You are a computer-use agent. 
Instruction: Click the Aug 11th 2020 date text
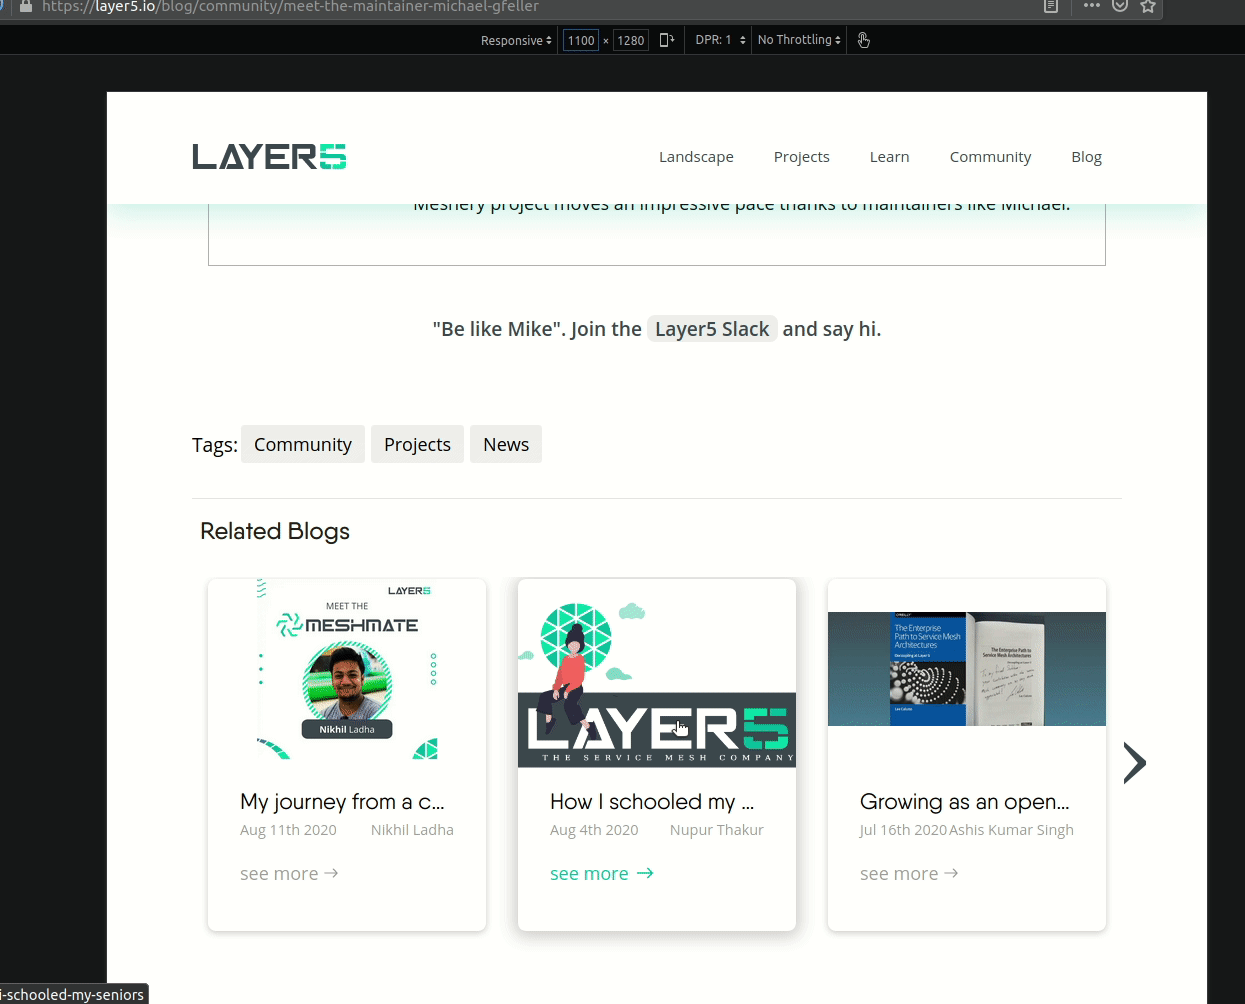click(x=288, y=830)
